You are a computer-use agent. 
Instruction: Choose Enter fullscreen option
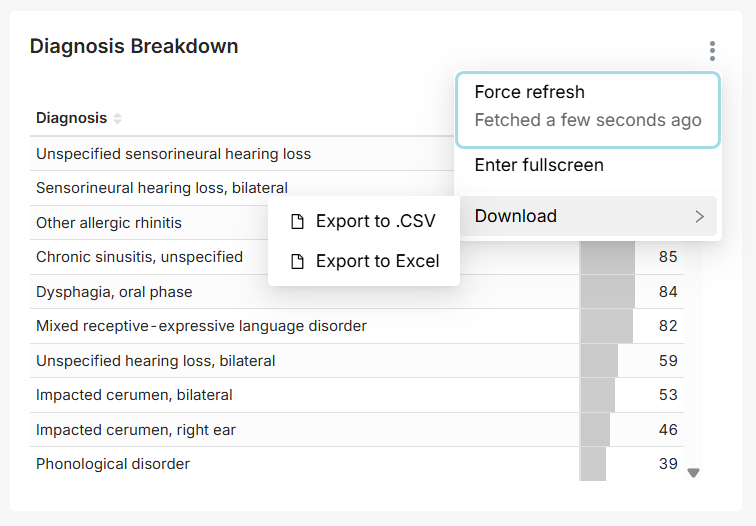[x=588, y=165]
